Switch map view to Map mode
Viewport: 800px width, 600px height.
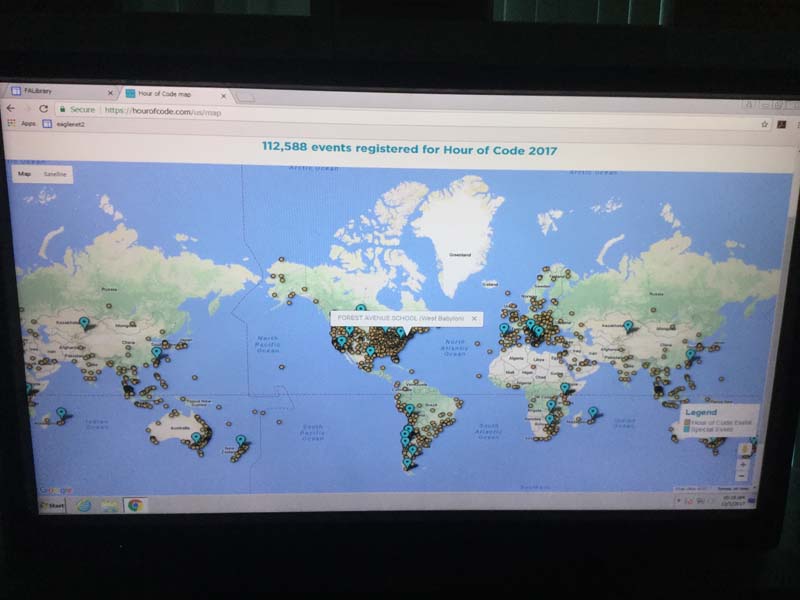point(24,173)
